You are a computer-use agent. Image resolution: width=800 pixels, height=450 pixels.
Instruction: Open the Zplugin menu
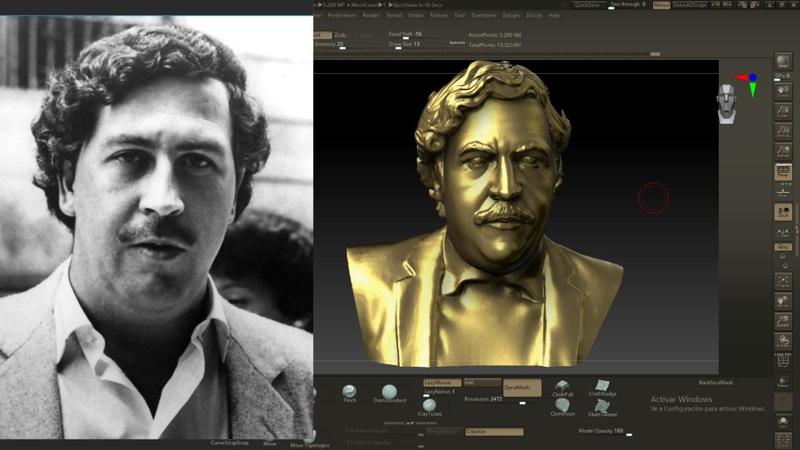[x=510, y=16]
